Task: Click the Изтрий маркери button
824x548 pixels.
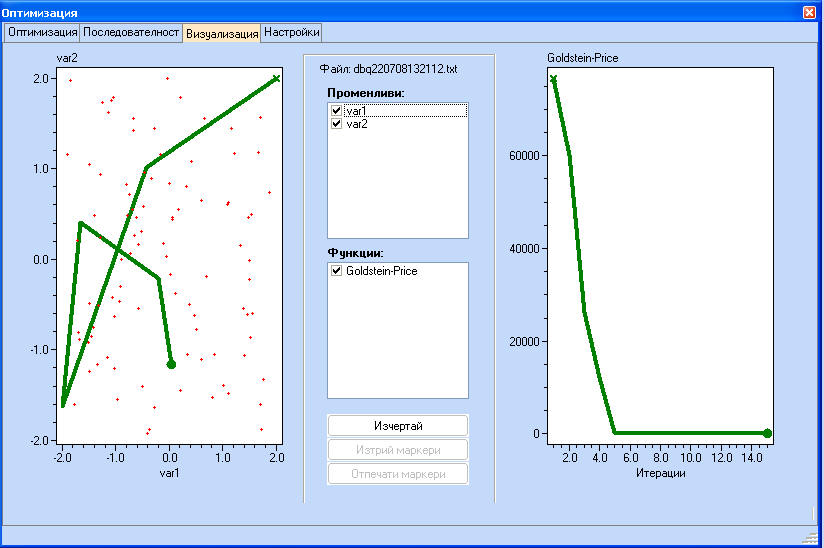Action: pos(397,450)
